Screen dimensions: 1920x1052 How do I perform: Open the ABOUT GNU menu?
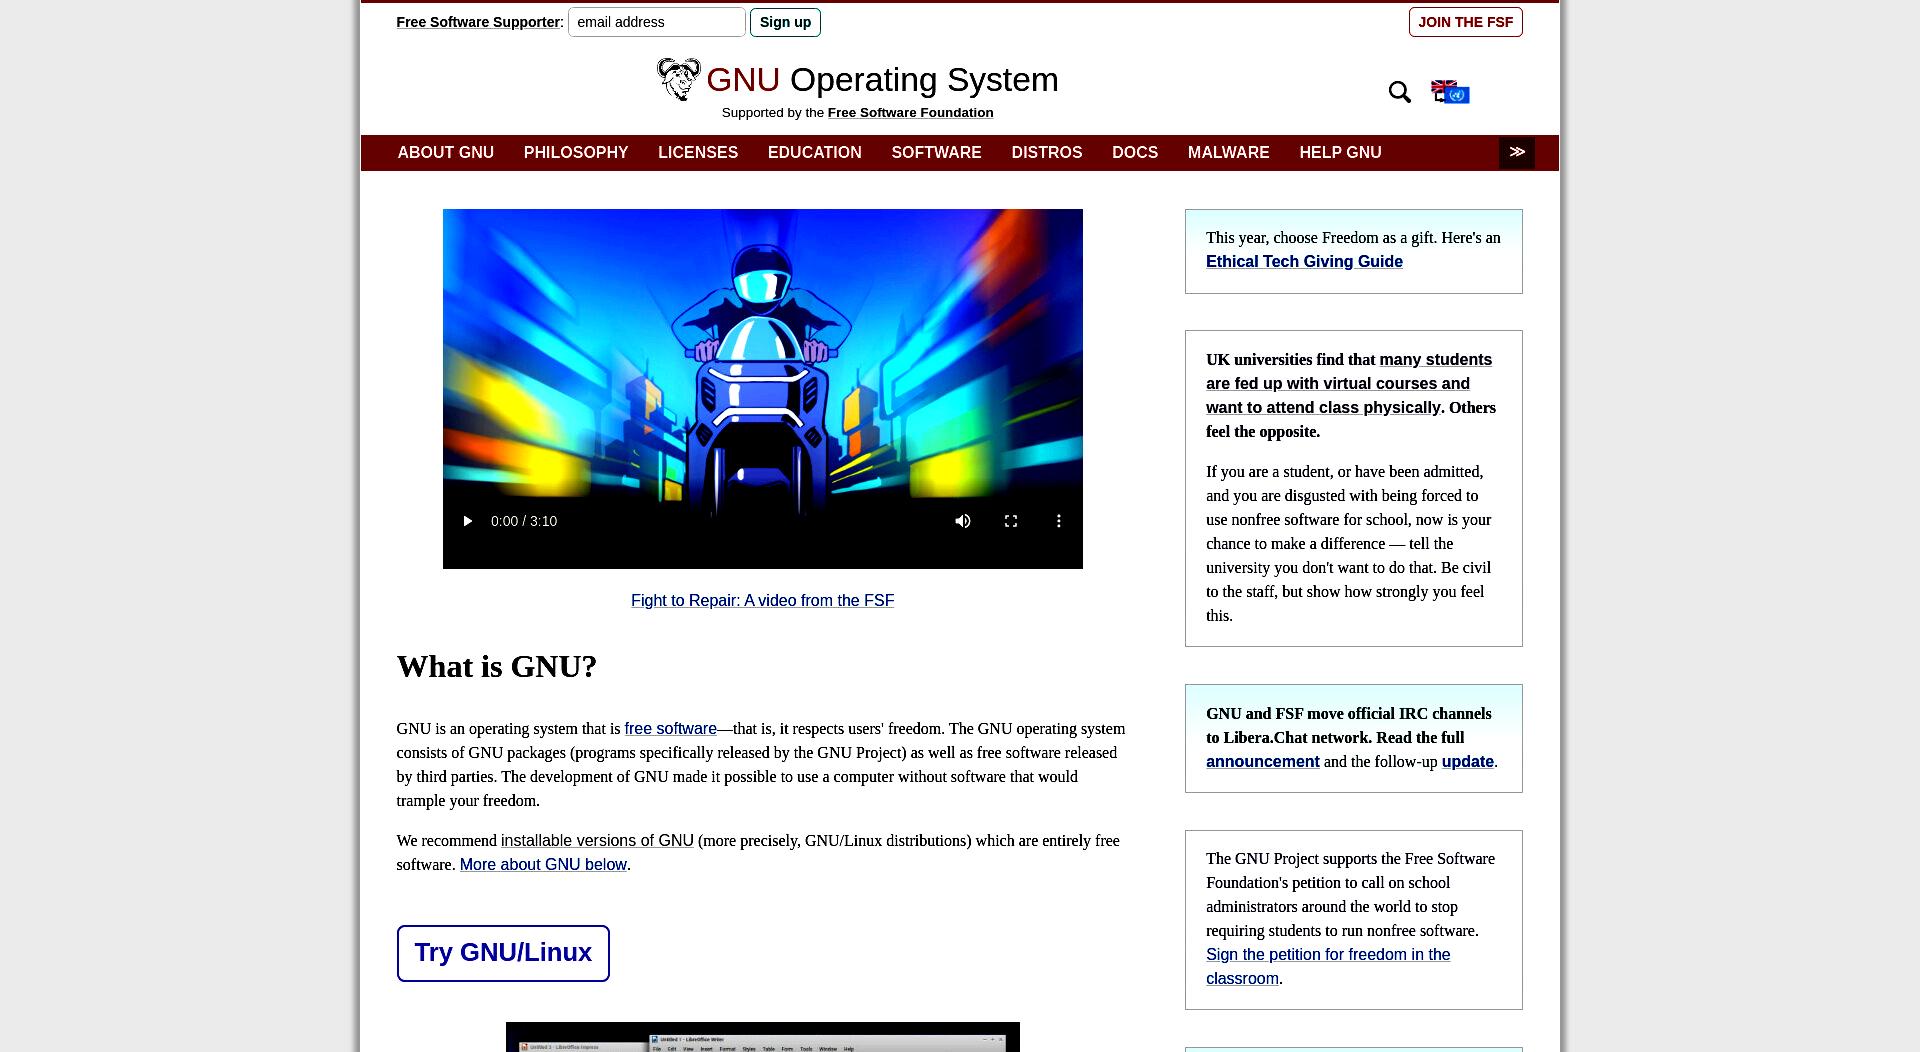pos(446,152)
